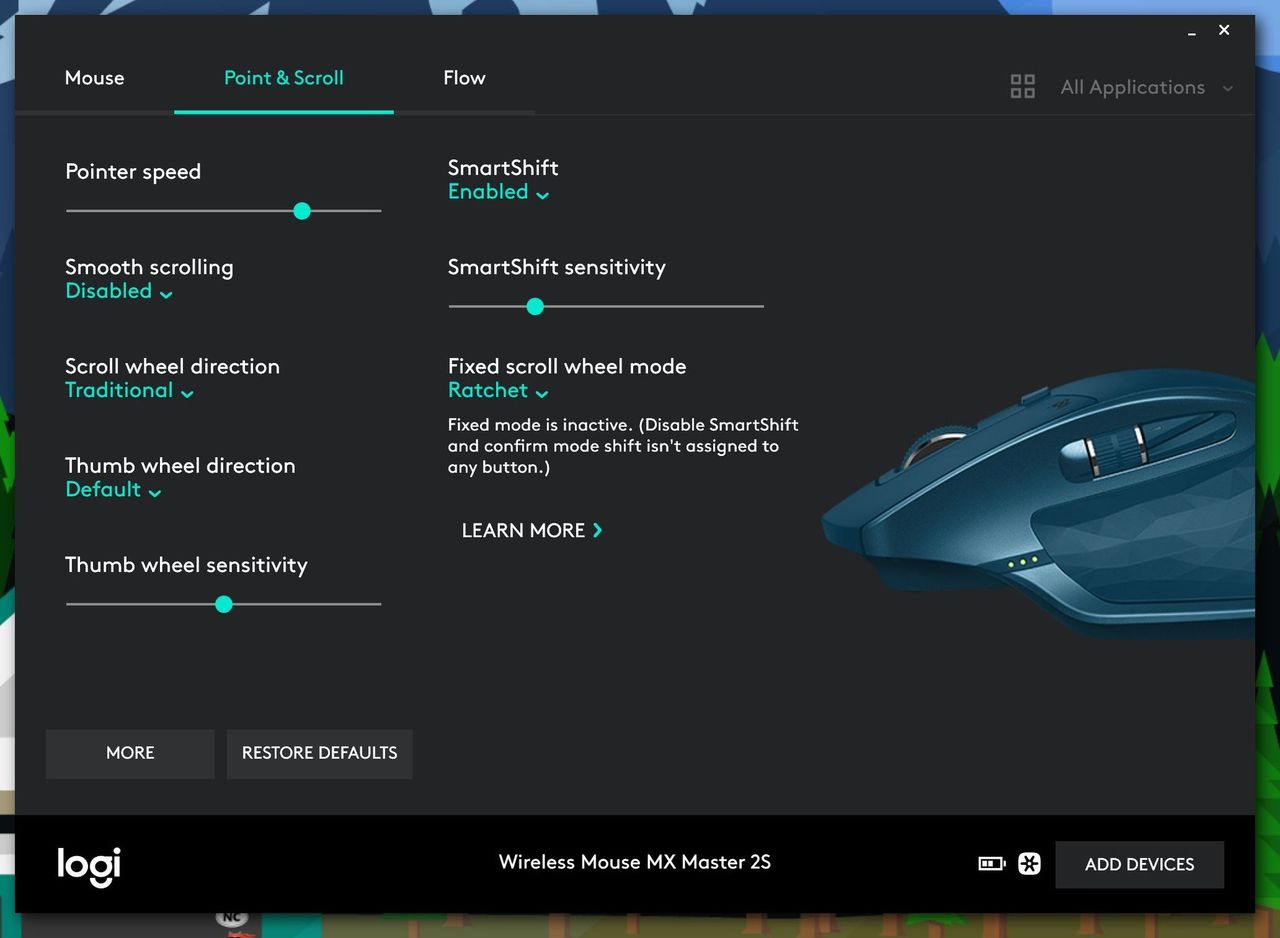Change Scroll wheel direction from Traditional
Screen dimensions: 1280x938
[x=130, y=391]
